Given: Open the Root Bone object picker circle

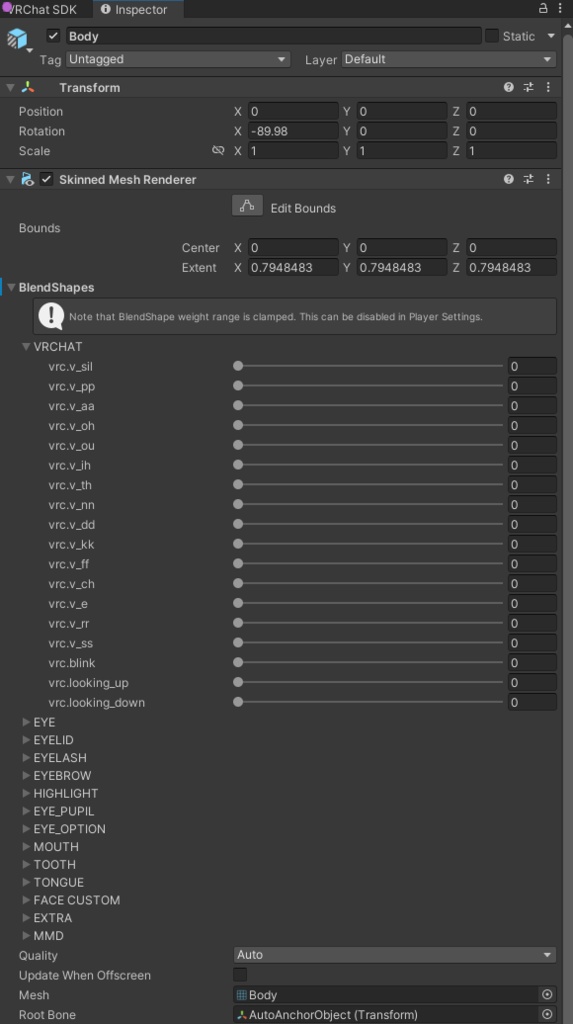Looking at the screenshot, I should pyautogui.click(x=548, y=1014).
